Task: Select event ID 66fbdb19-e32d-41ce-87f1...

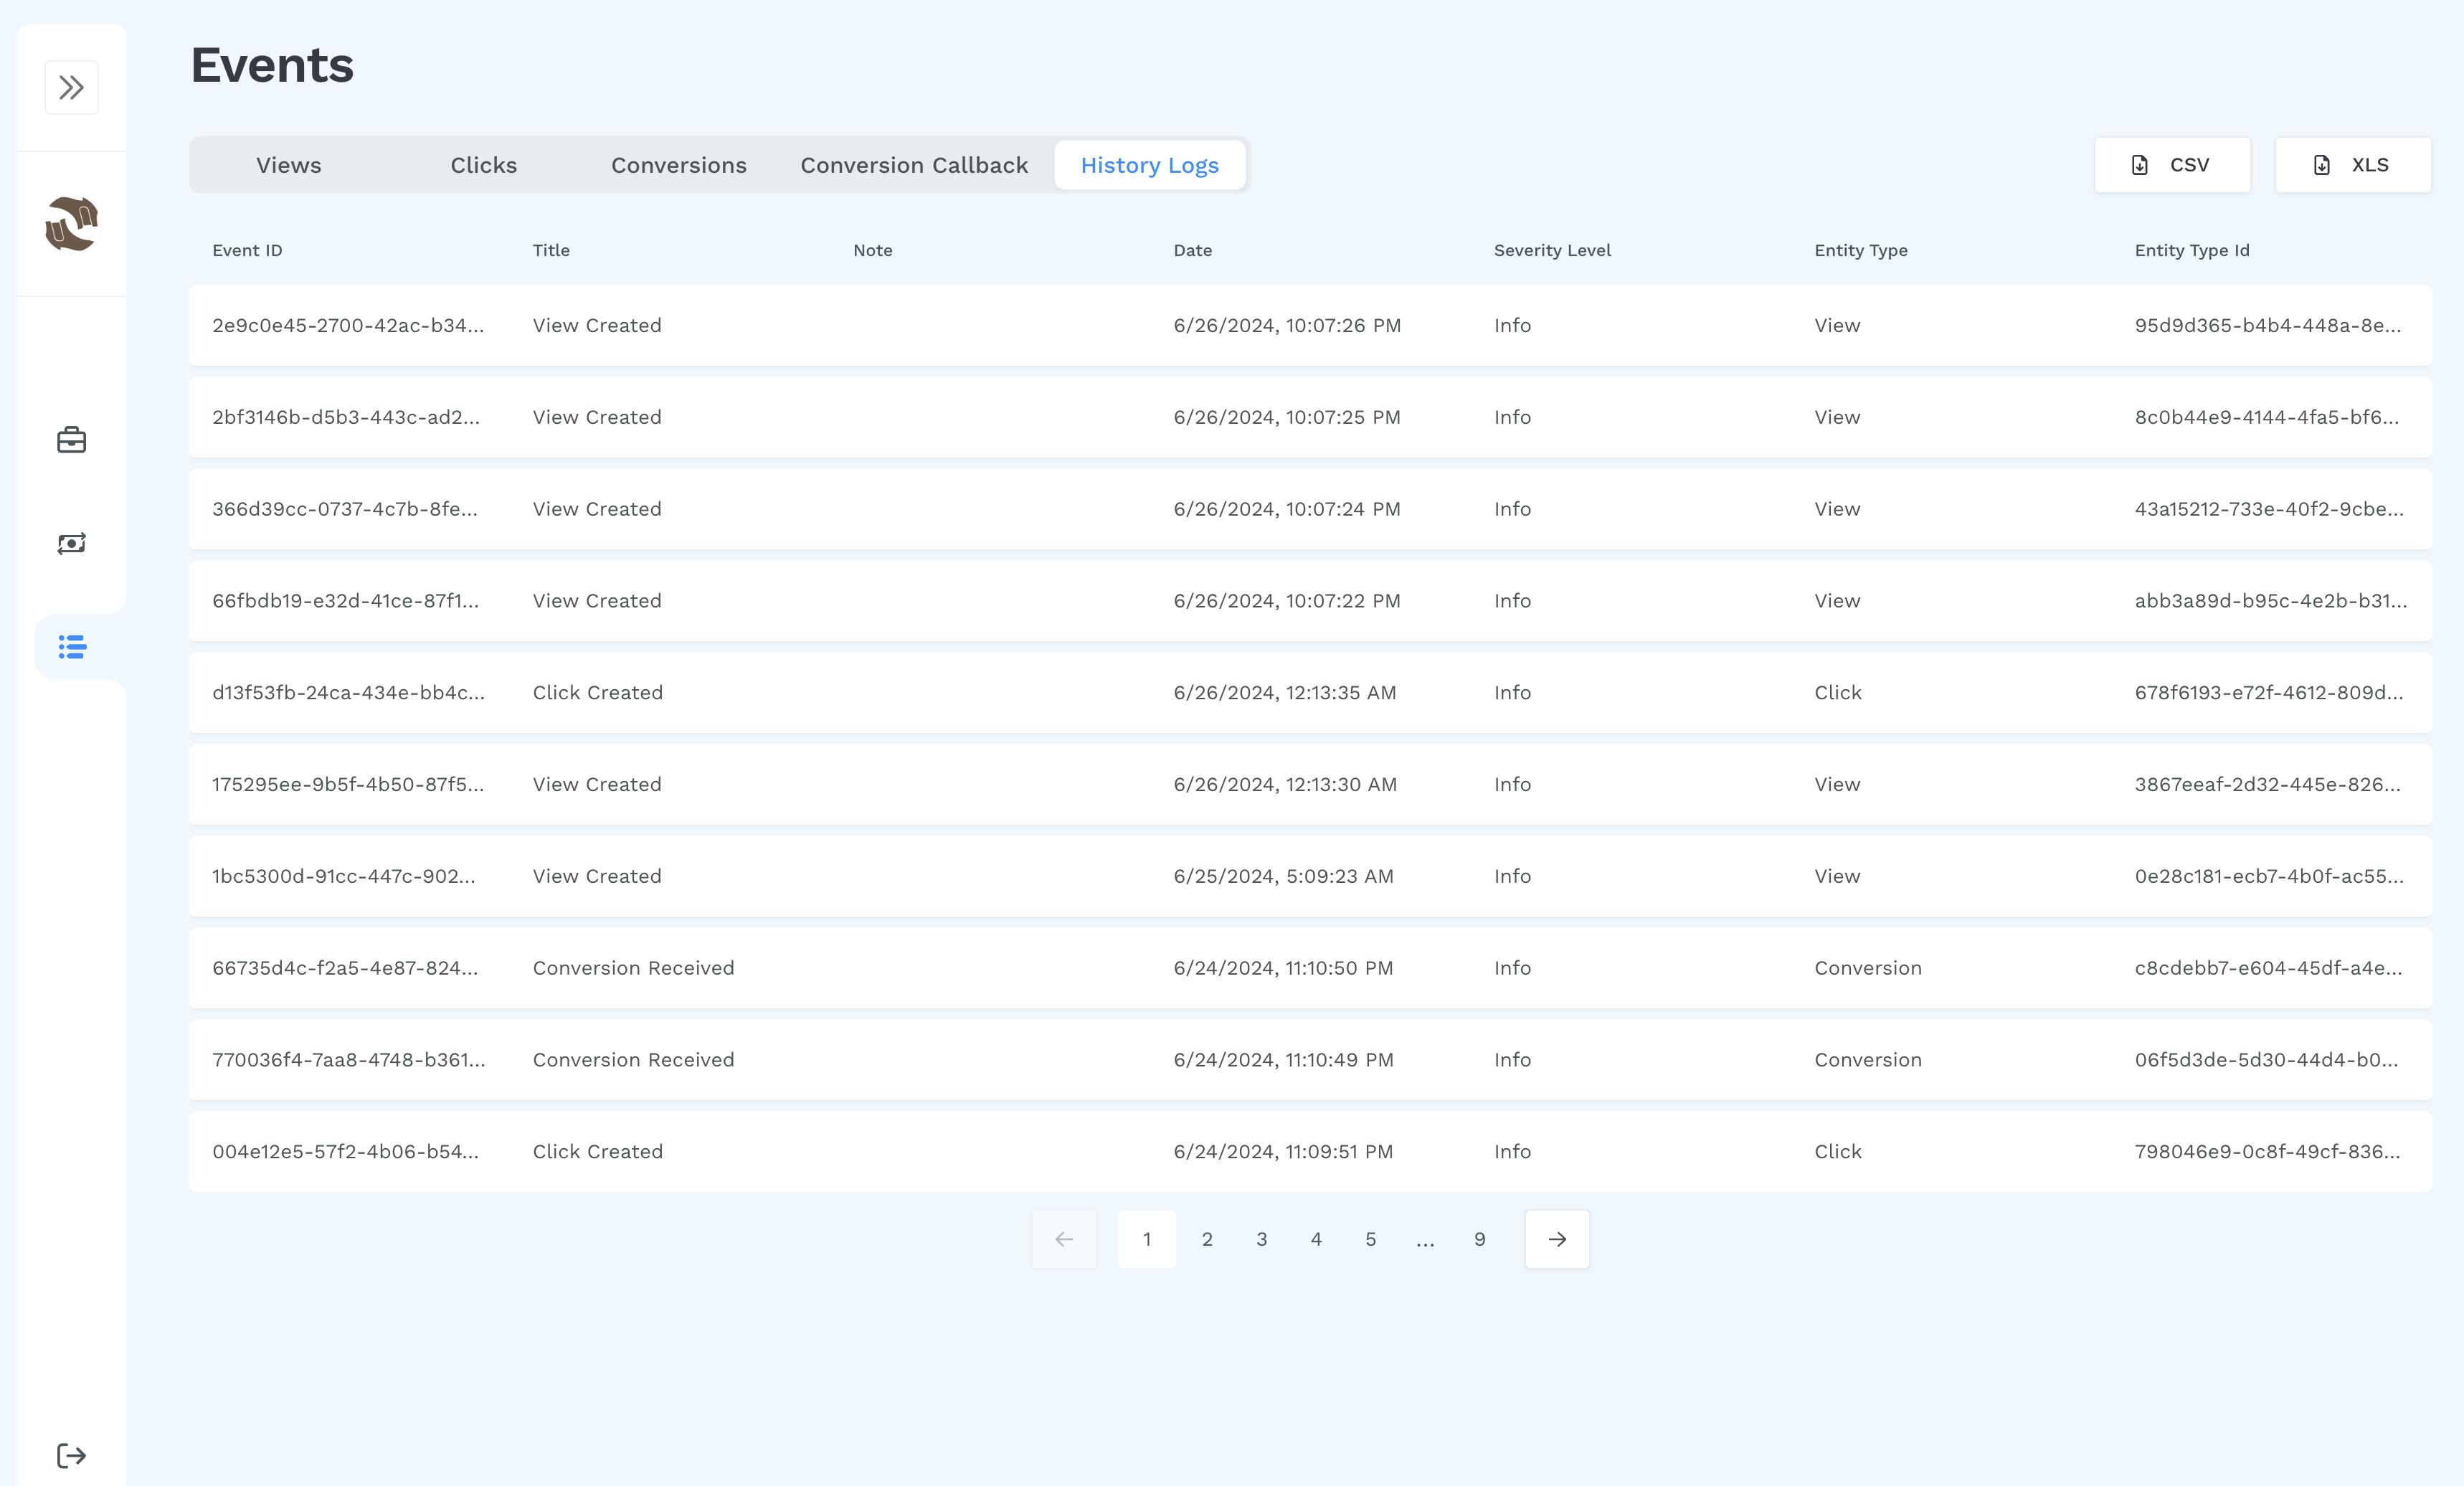Action: tap(346, 601)
